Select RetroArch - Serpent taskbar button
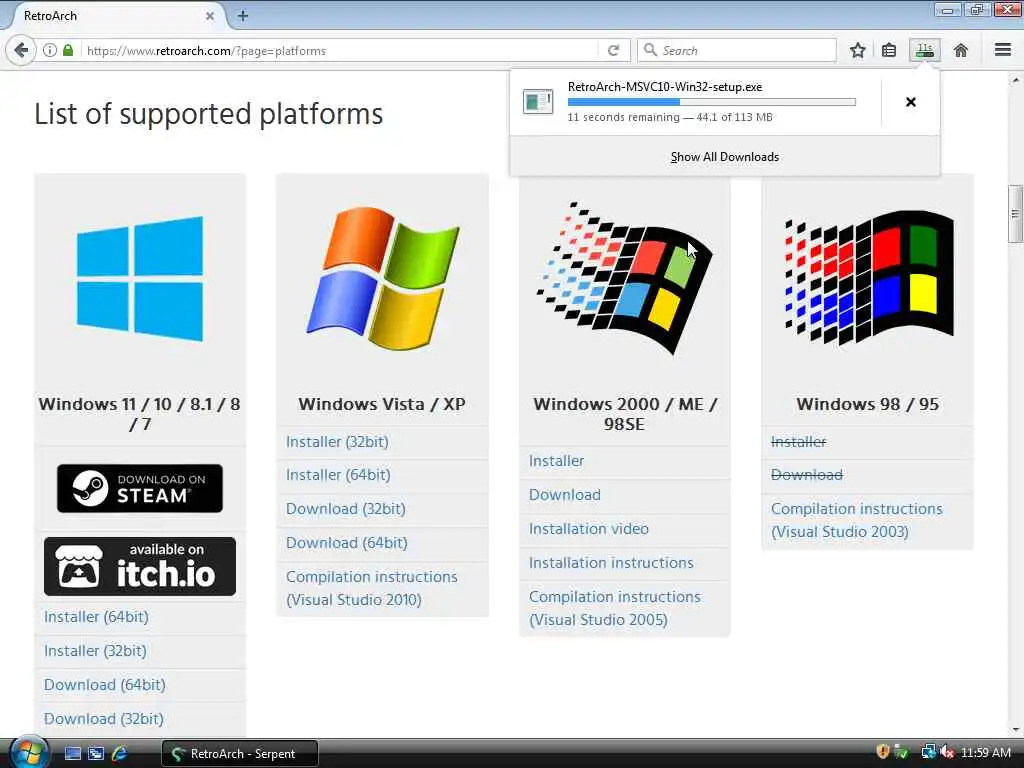The image size is (1024, 768). 240,754
